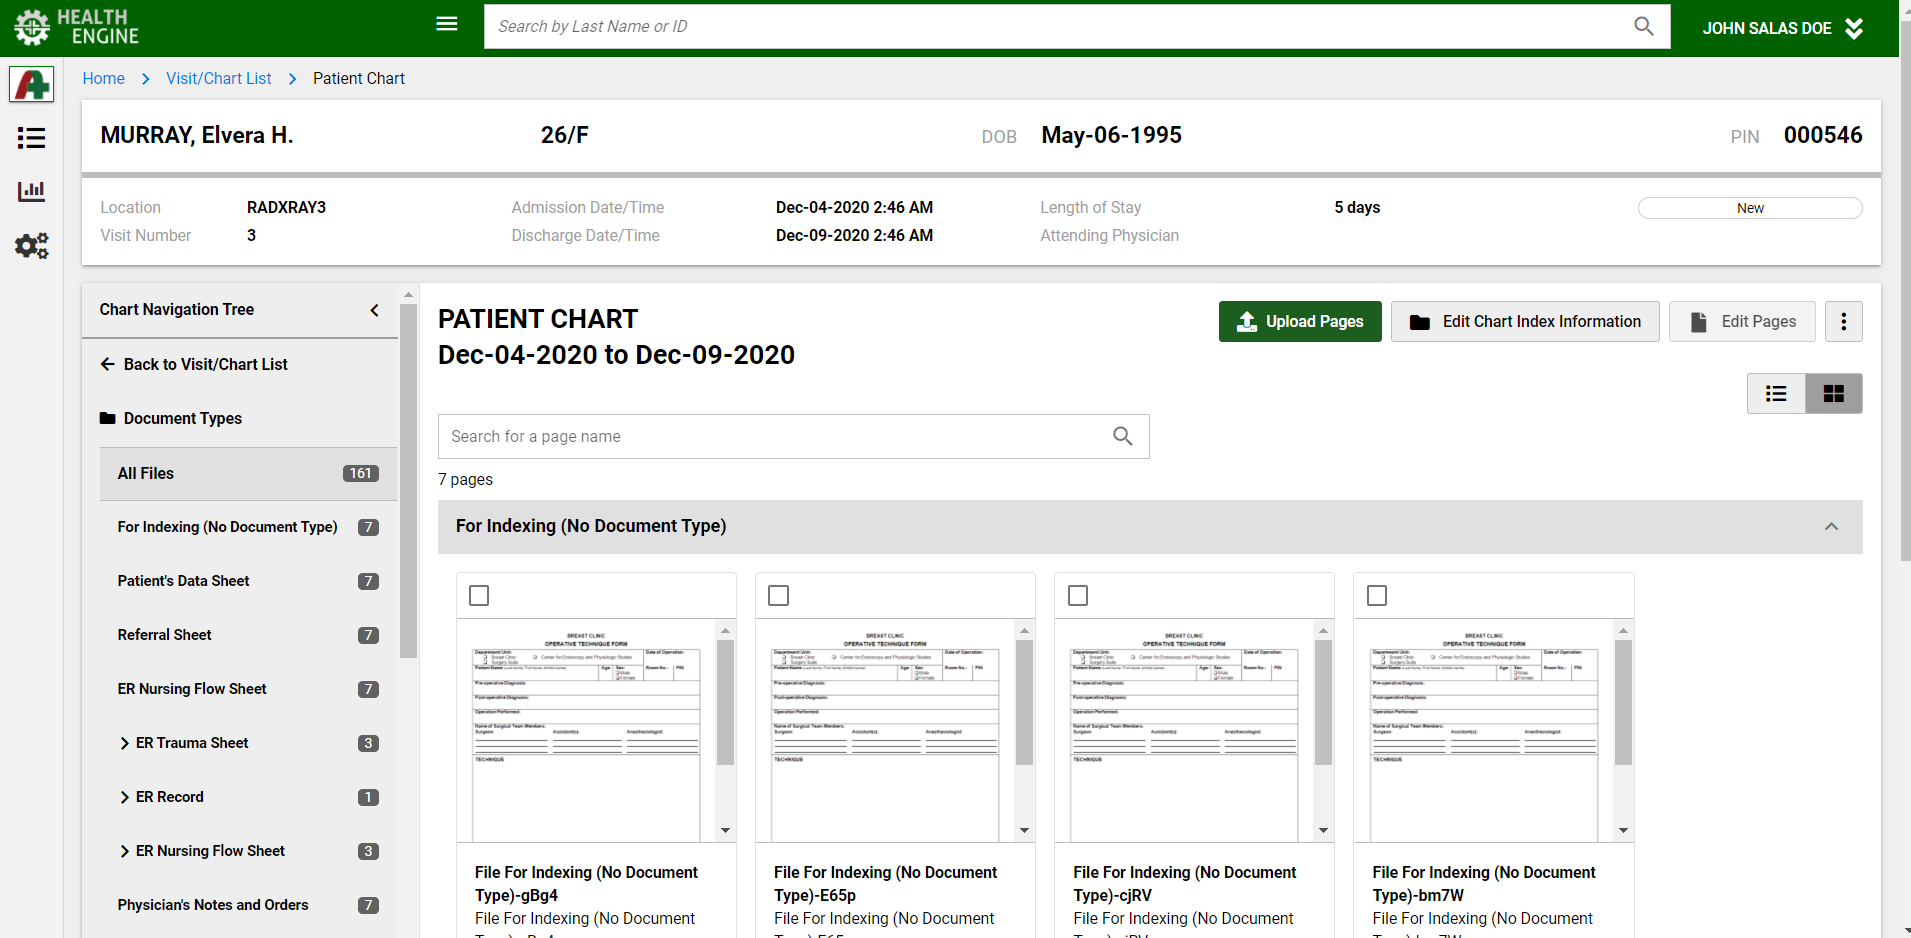Screen dimensions: 1911x938
Task: Open the John Salas Doe user dropdown
Action: [1782, 28]
